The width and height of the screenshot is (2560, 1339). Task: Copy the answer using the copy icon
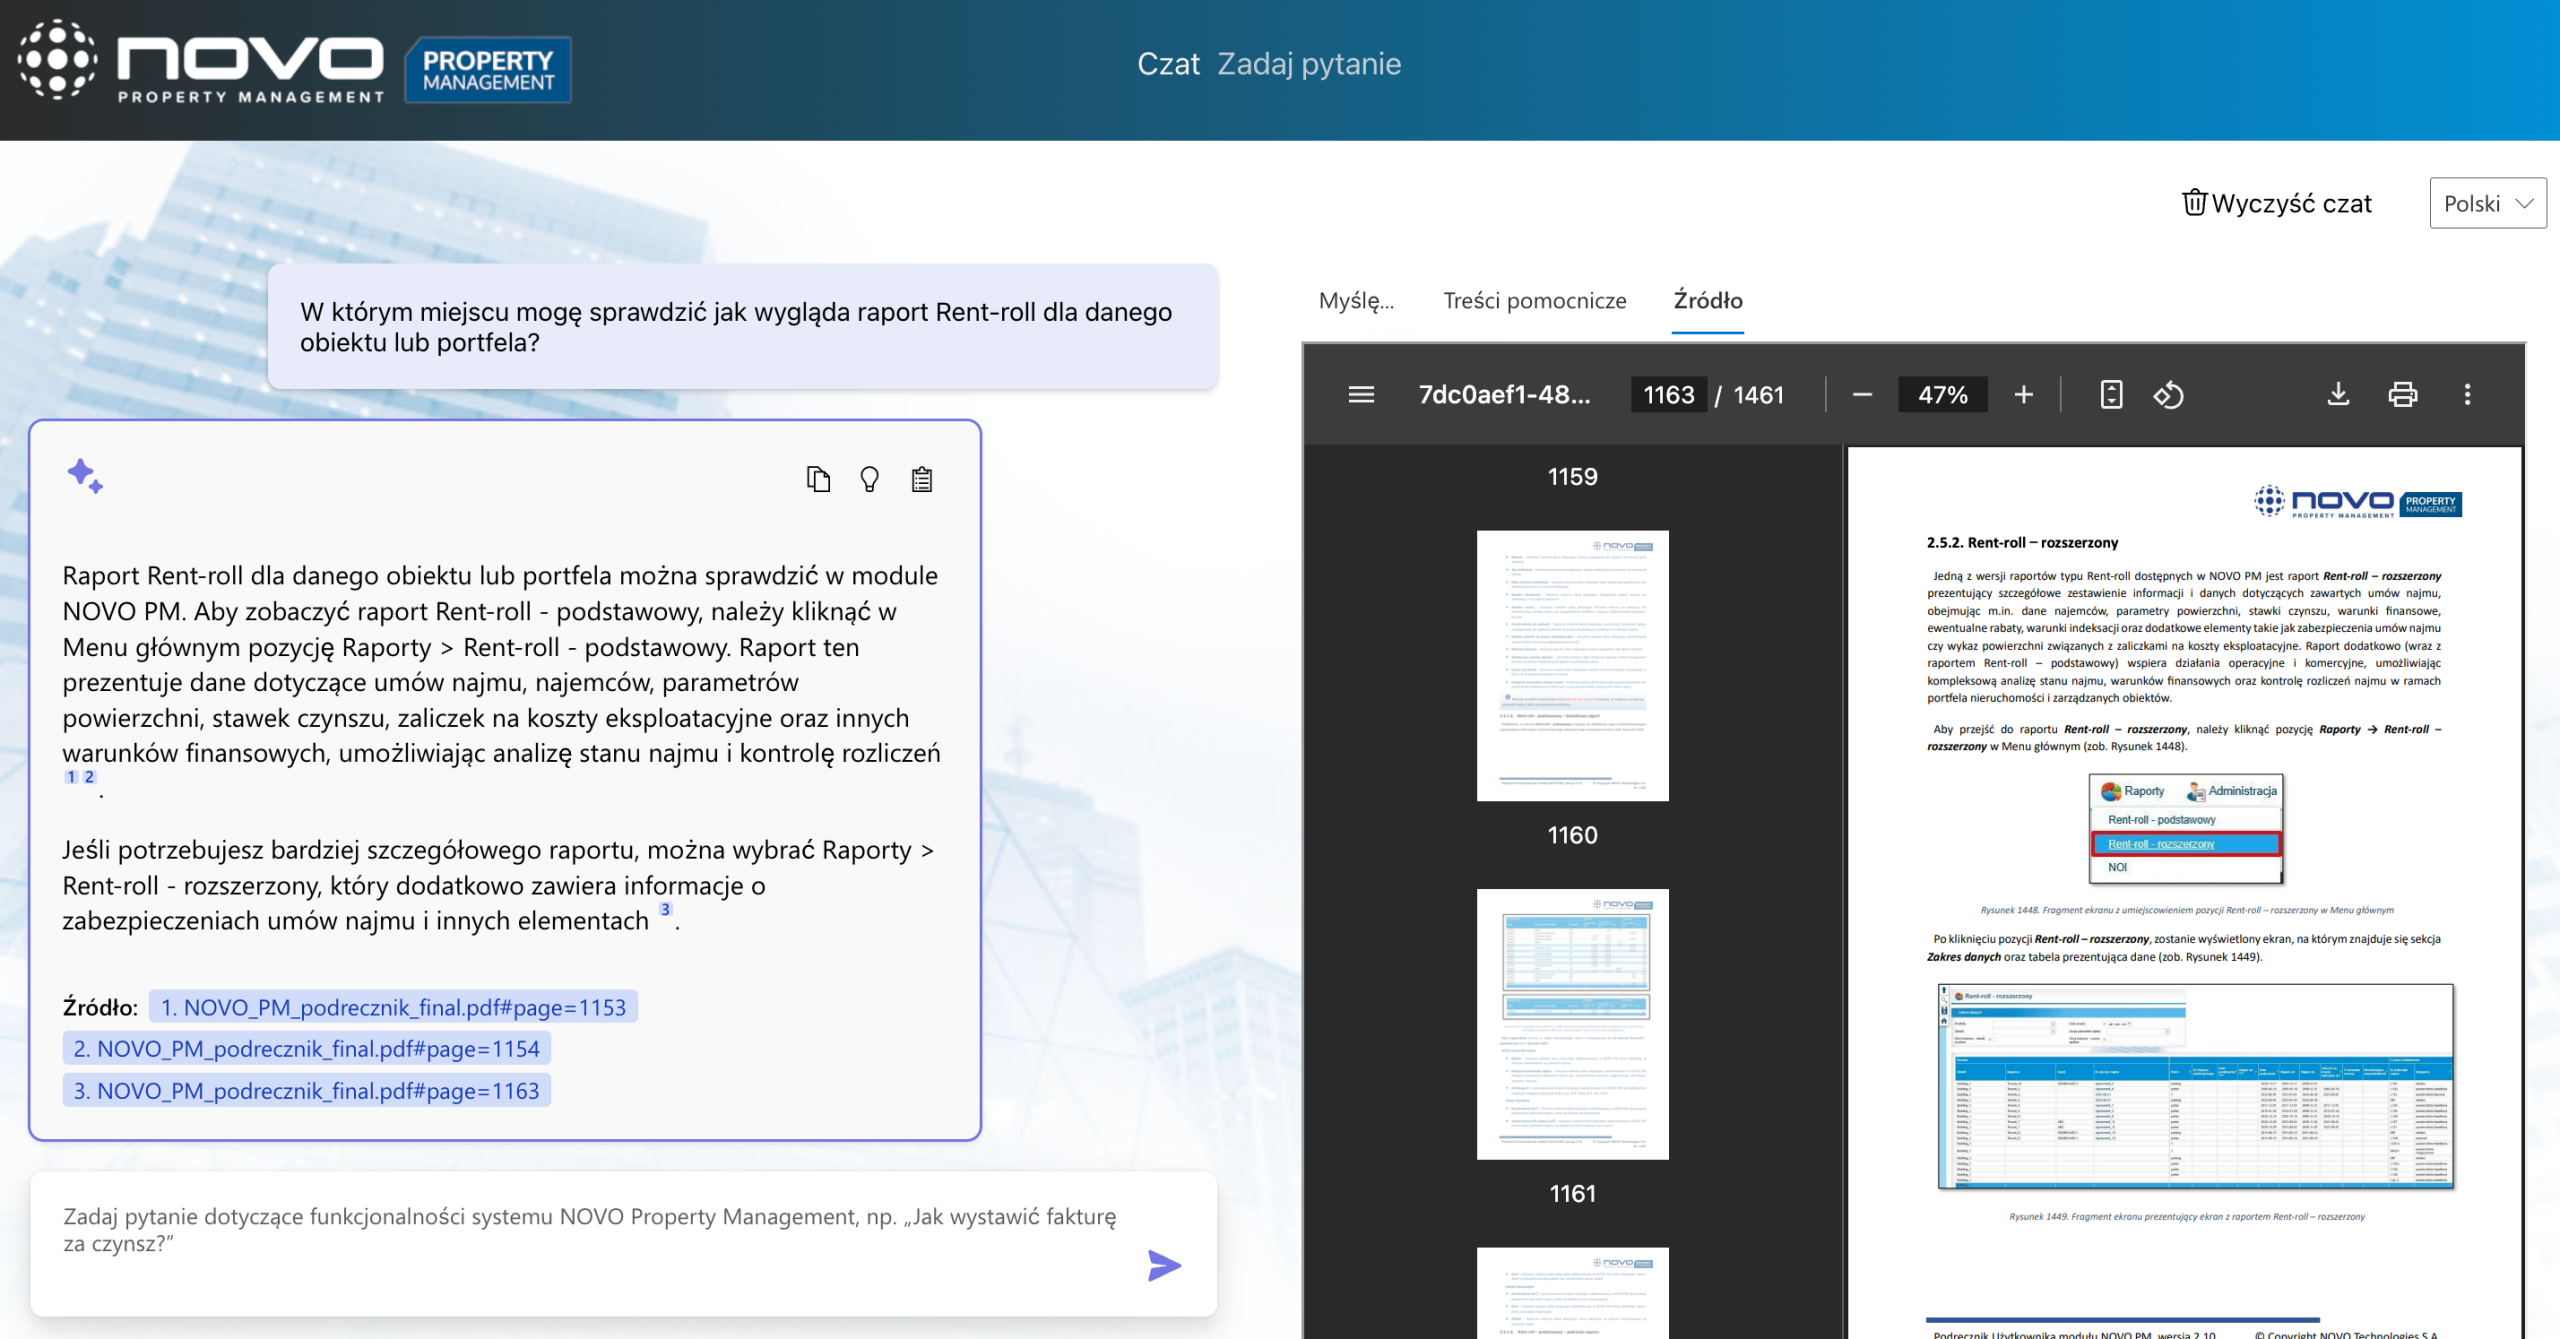(x=818, y=480)
